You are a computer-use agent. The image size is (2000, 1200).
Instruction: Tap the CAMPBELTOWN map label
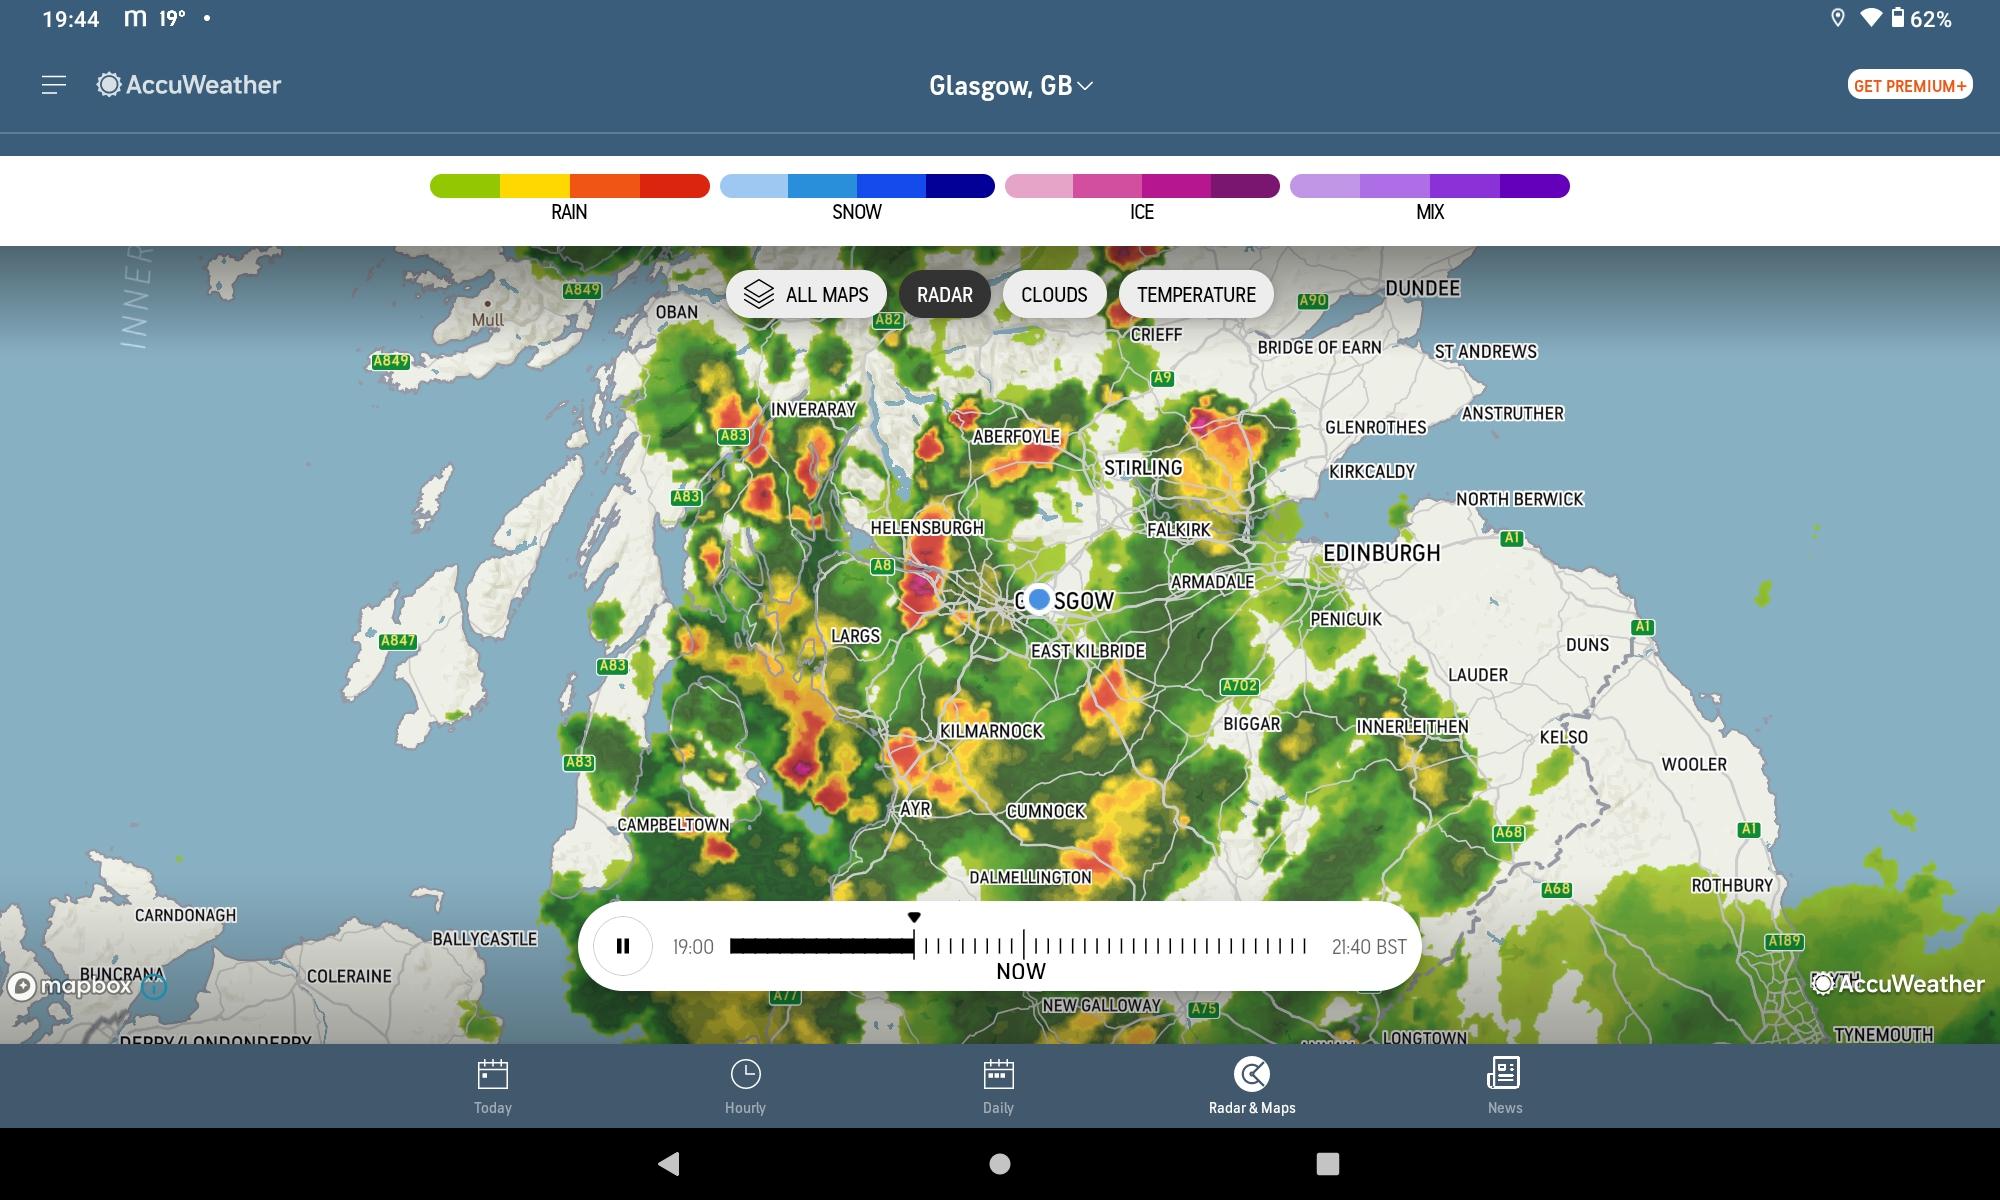point(673,825)
